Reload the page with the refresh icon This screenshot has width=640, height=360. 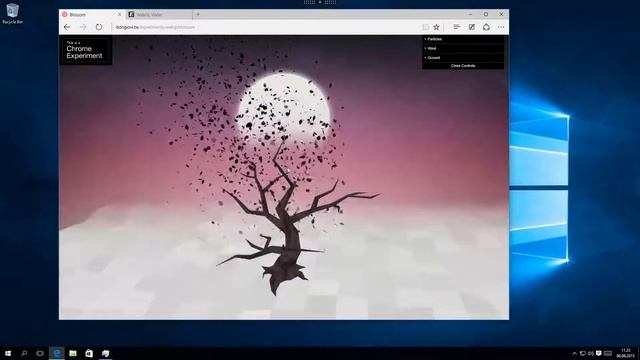(x=99, y=27)
